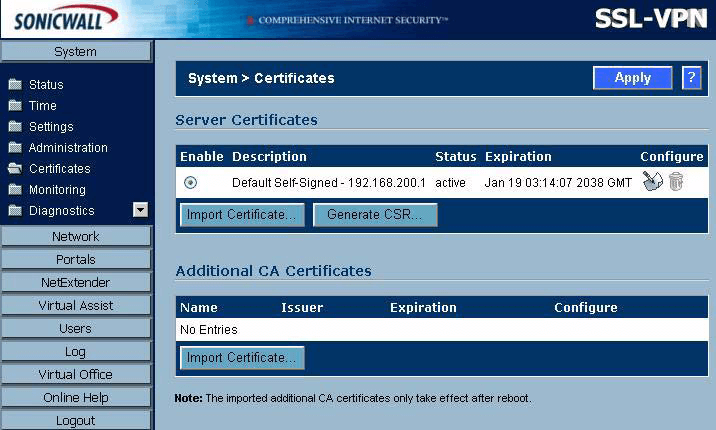The height and width of the screenshot is (430, 716).
Task: Select the System menu section
Action: click(x=76, y=51)
